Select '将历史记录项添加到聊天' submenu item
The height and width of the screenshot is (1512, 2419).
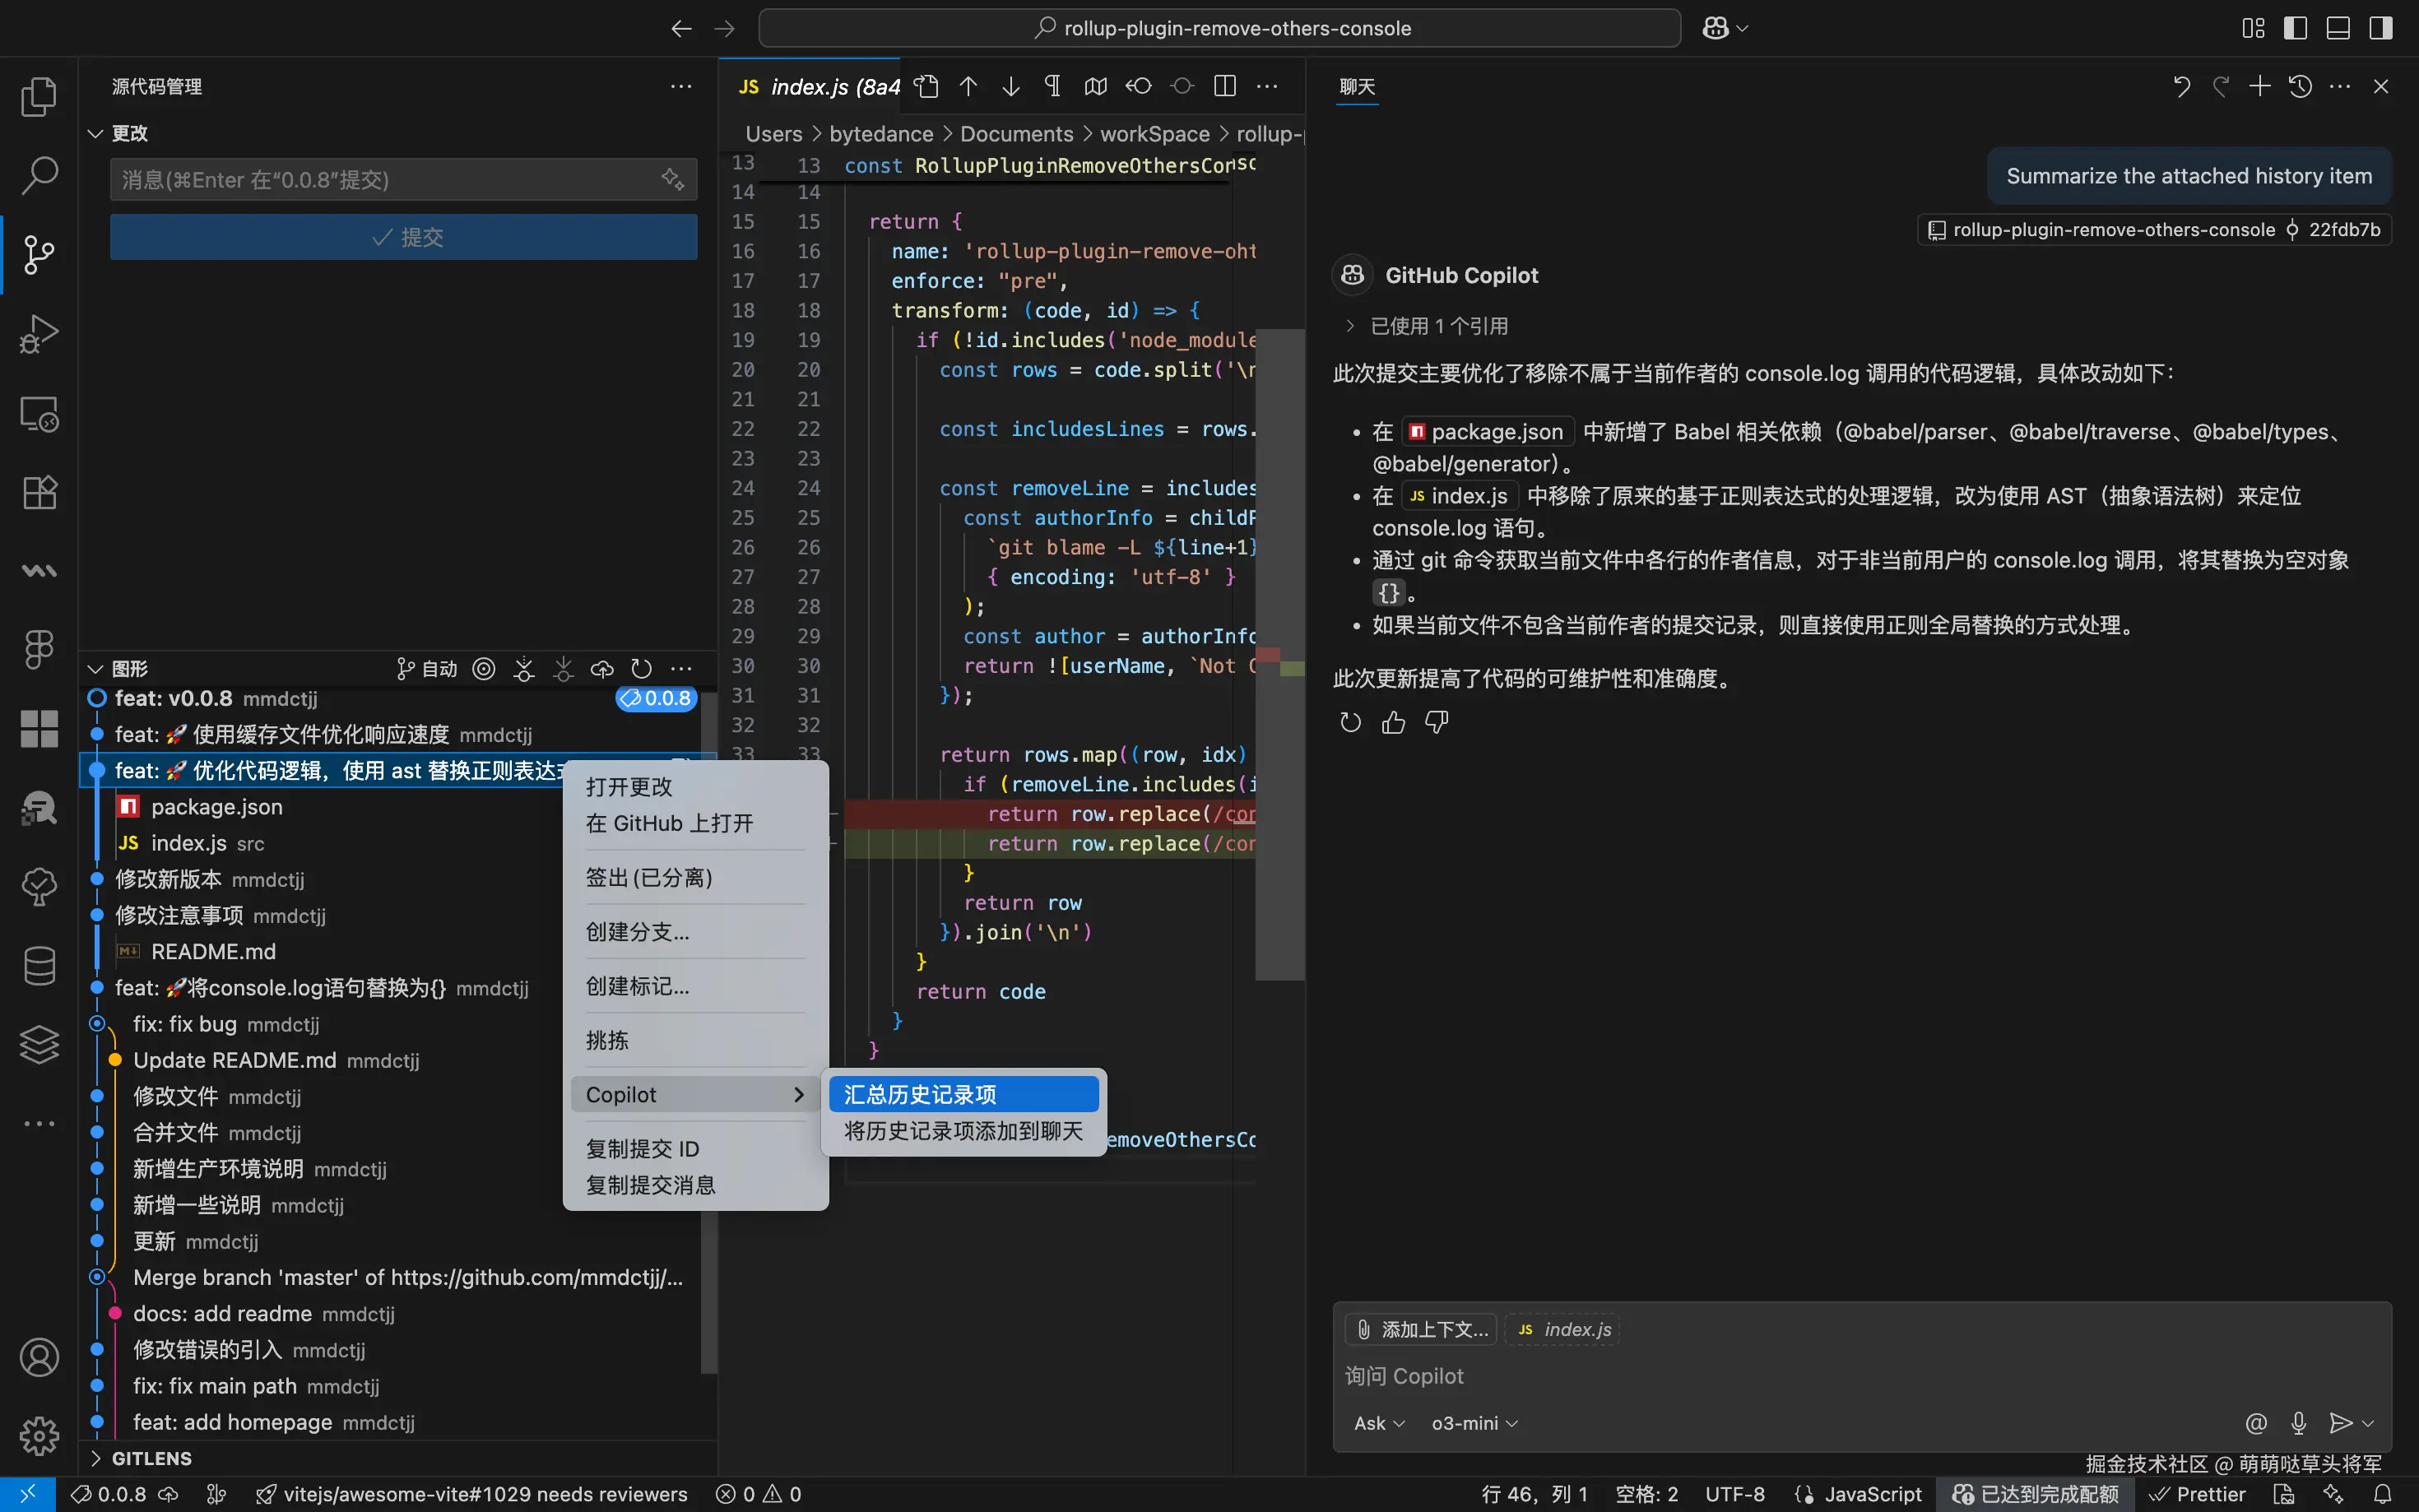(x=962, y=1131)
